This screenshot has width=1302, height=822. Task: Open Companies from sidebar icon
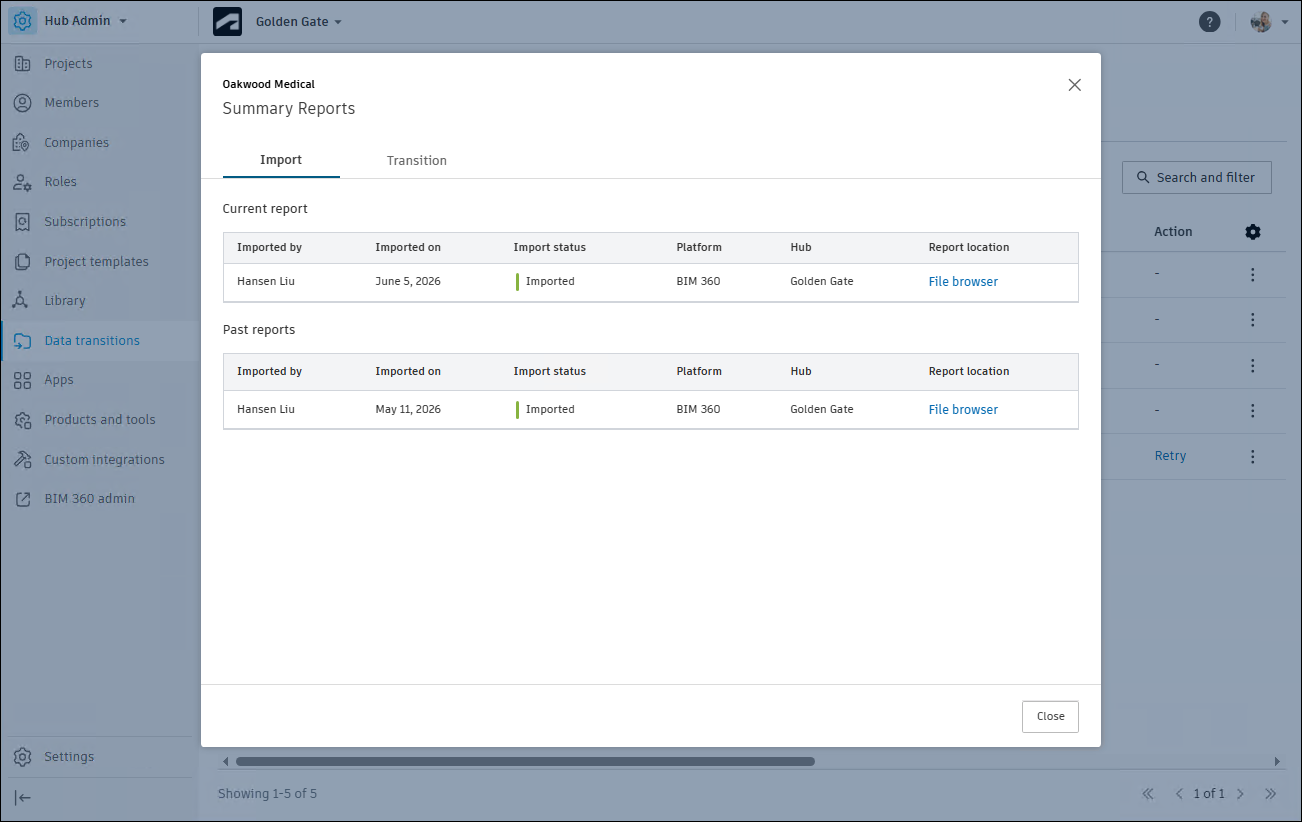point(22,142)
